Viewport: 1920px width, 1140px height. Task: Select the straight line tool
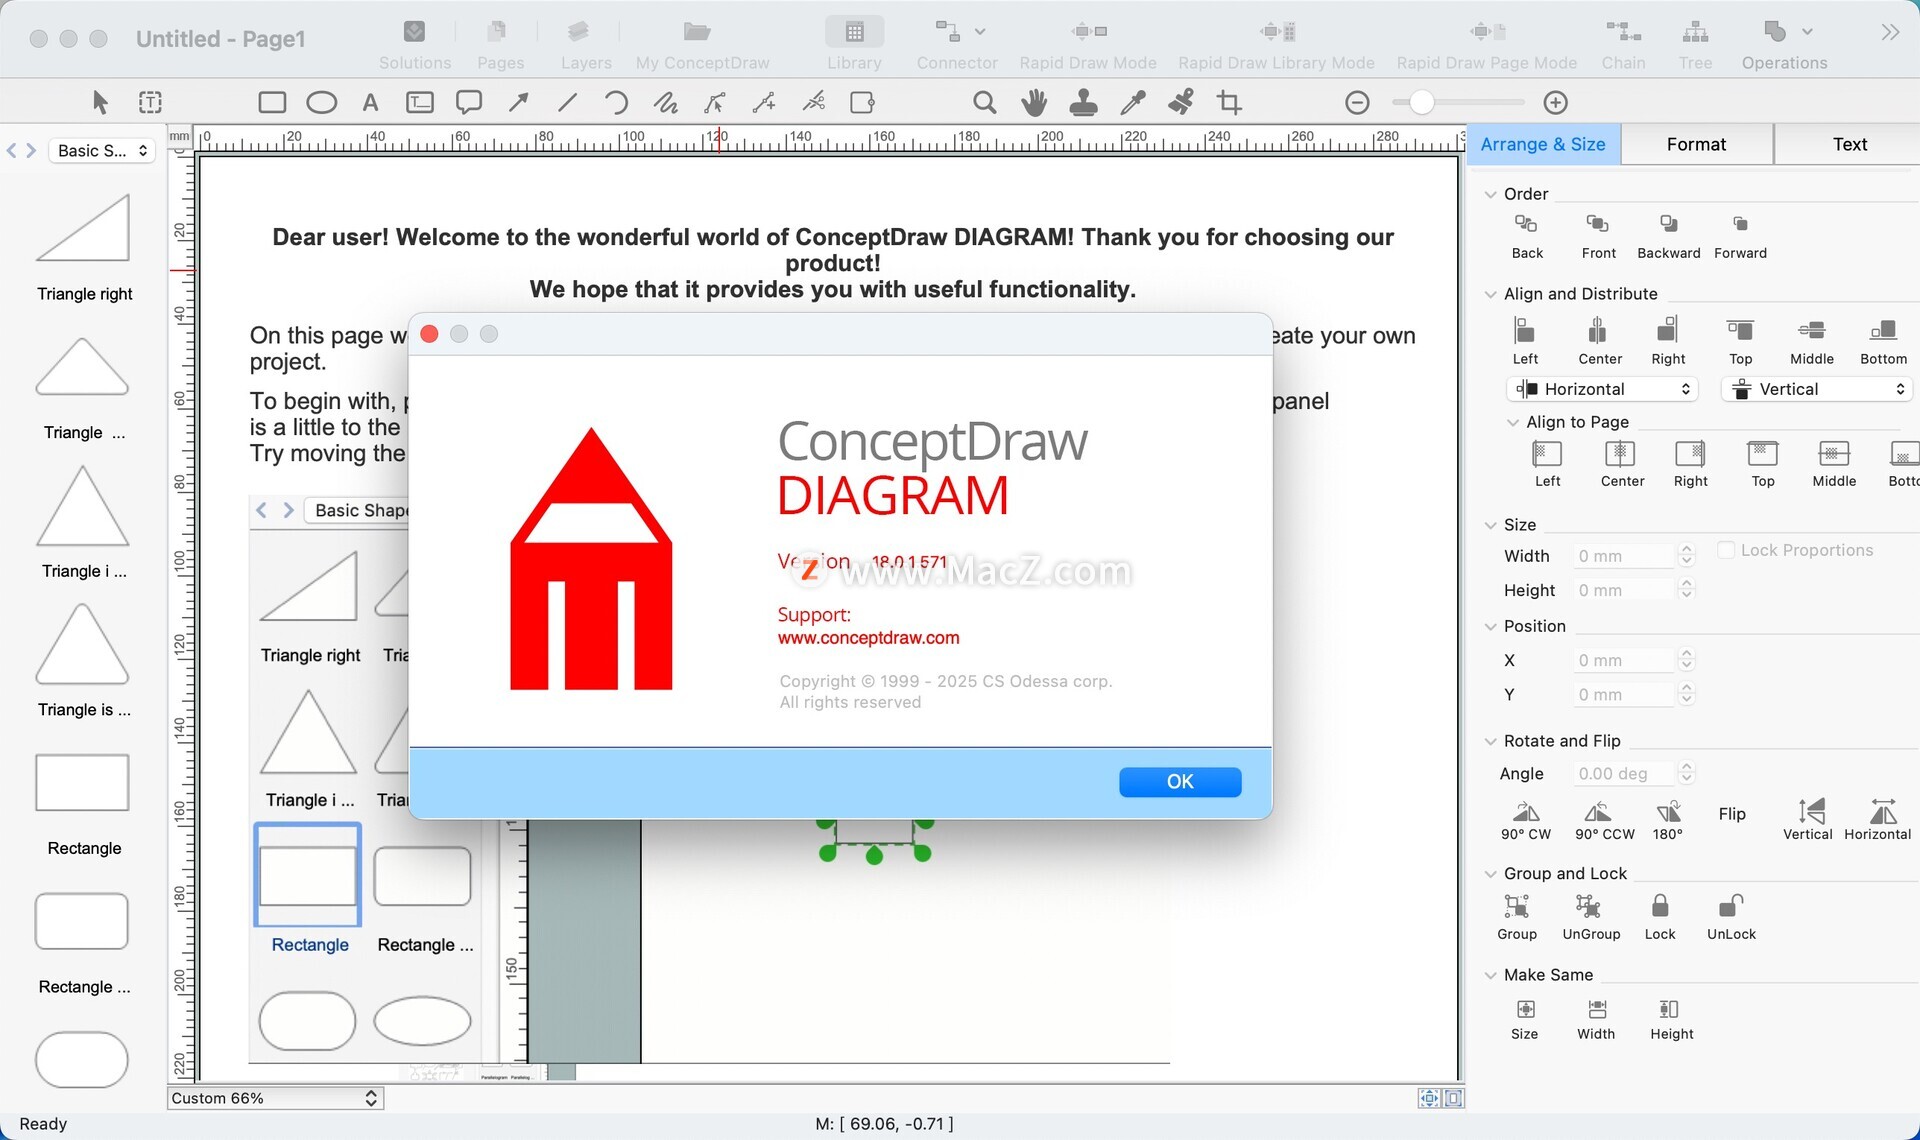pos(567,102)
